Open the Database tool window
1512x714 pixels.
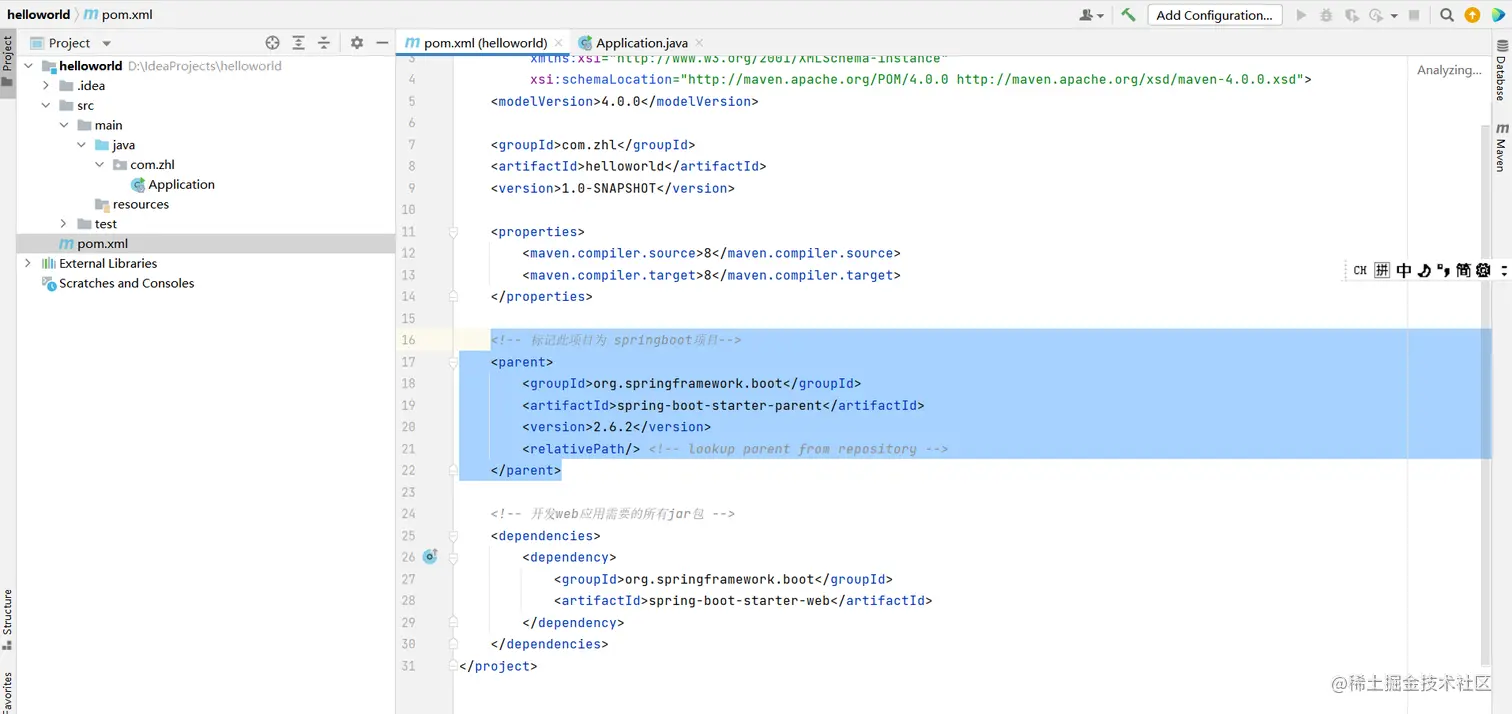point(1501,71)
